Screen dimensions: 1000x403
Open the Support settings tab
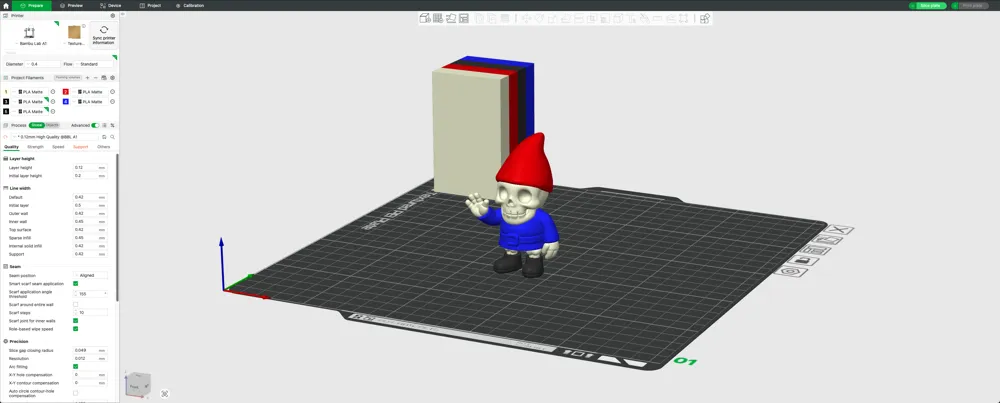pyautogui.click(x=80, y=147)
